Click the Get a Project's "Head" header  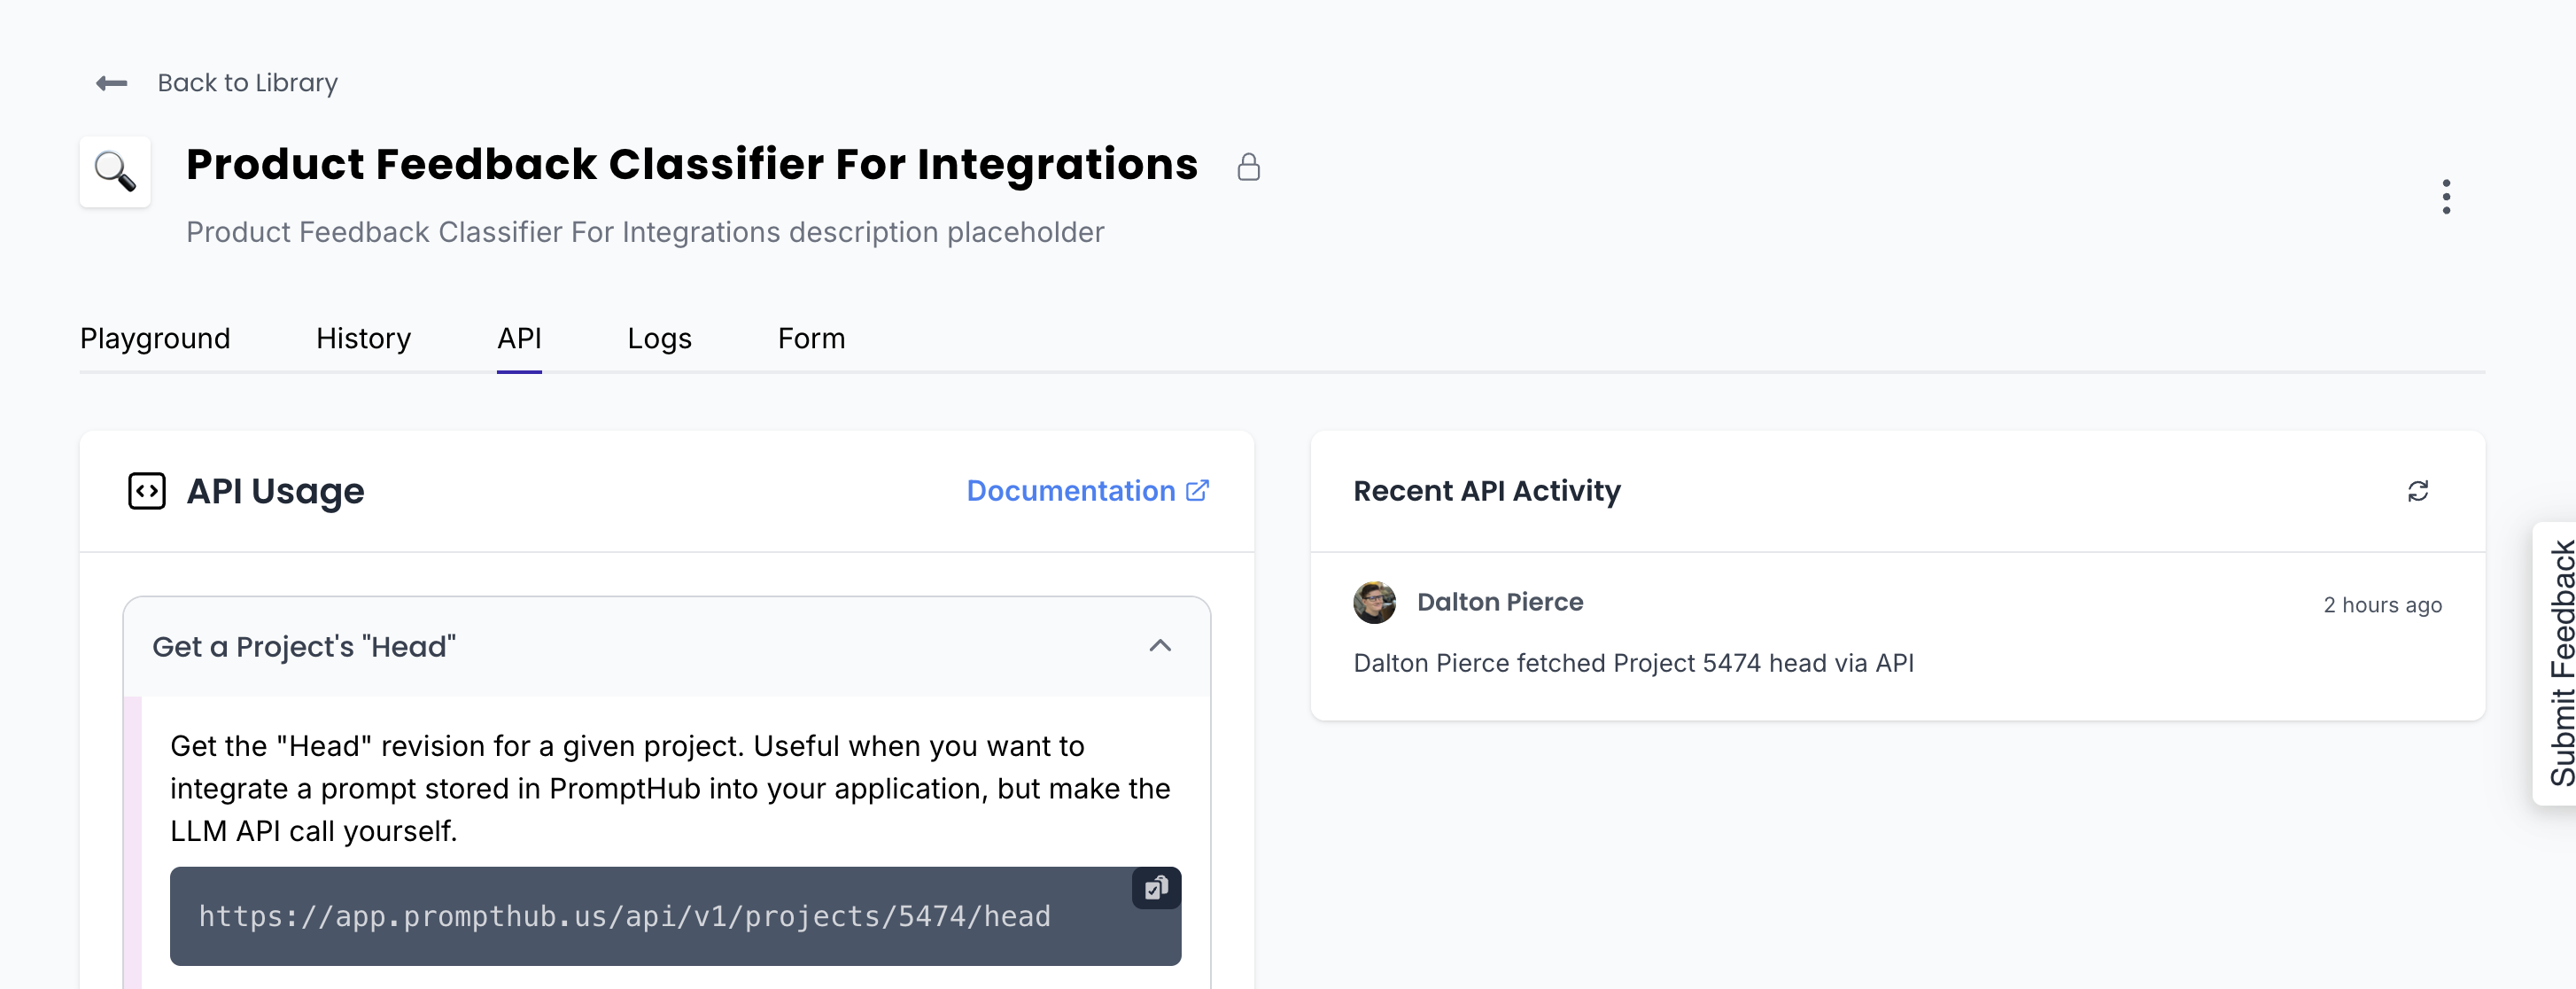[666, 647]
